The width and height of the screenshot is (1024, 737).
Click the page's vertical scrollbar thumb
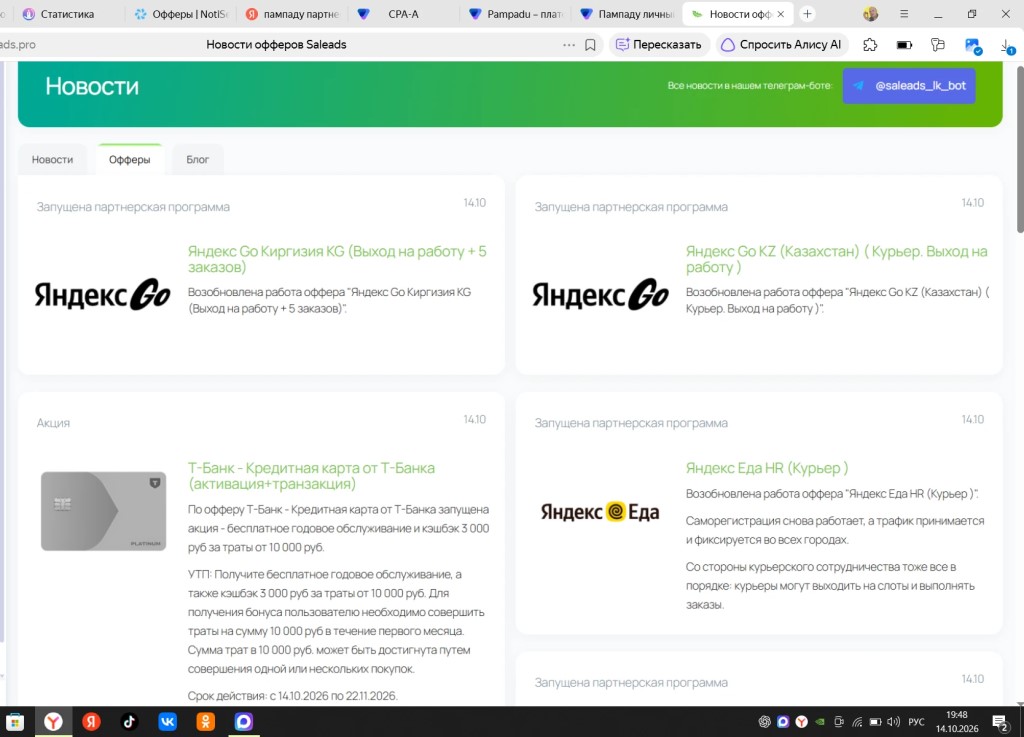coord(1019,147)
